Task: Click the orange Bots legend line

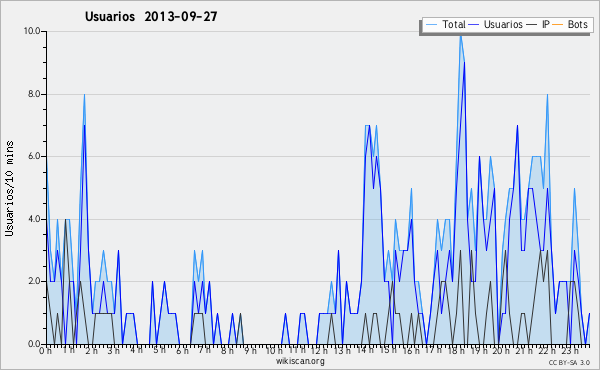Action: pyautogui.click(x=558, y=25)
